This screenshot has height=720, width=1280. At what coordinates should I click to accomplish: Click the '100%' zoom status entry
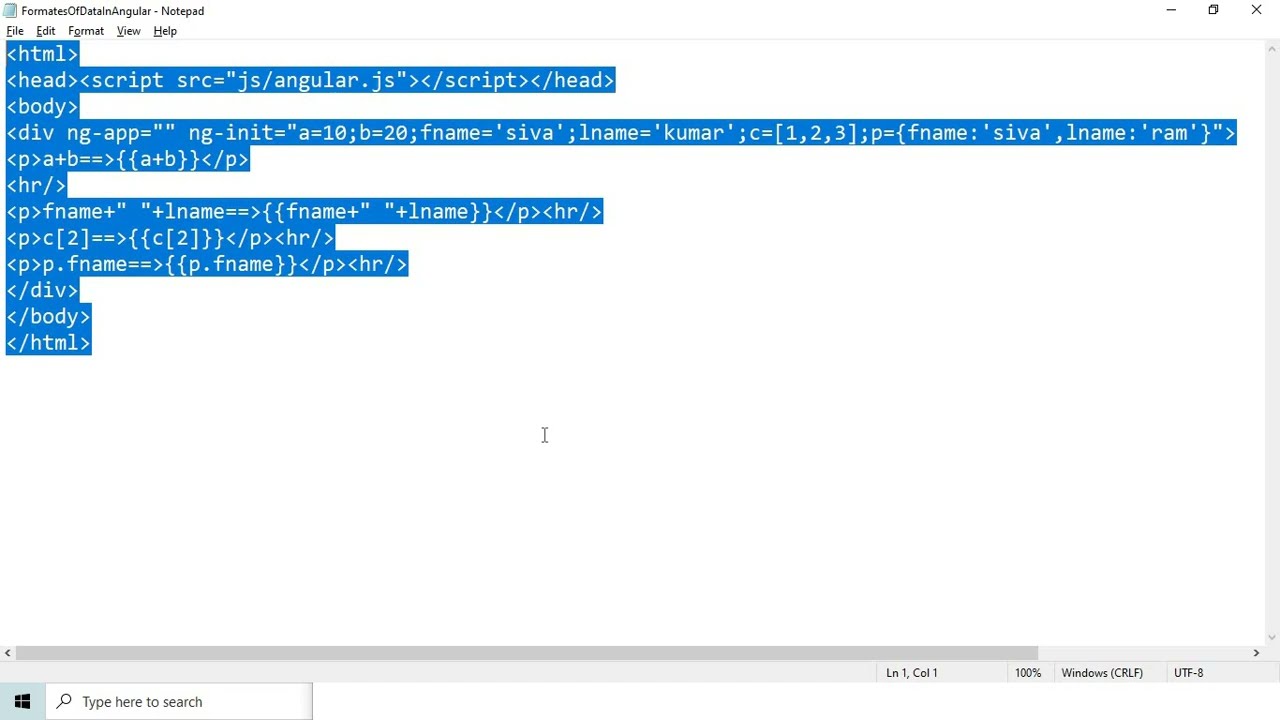click(1028, 673)
